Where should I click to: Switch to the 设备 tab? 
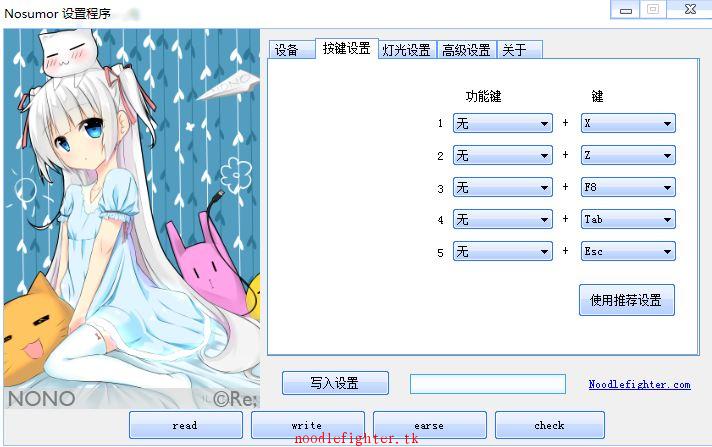tap(292, 50)
